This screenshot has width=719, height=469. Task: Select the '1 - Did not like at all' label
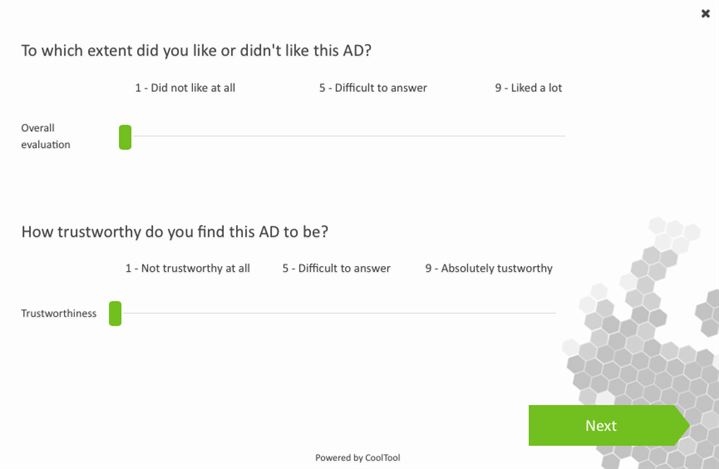[185, 88]
